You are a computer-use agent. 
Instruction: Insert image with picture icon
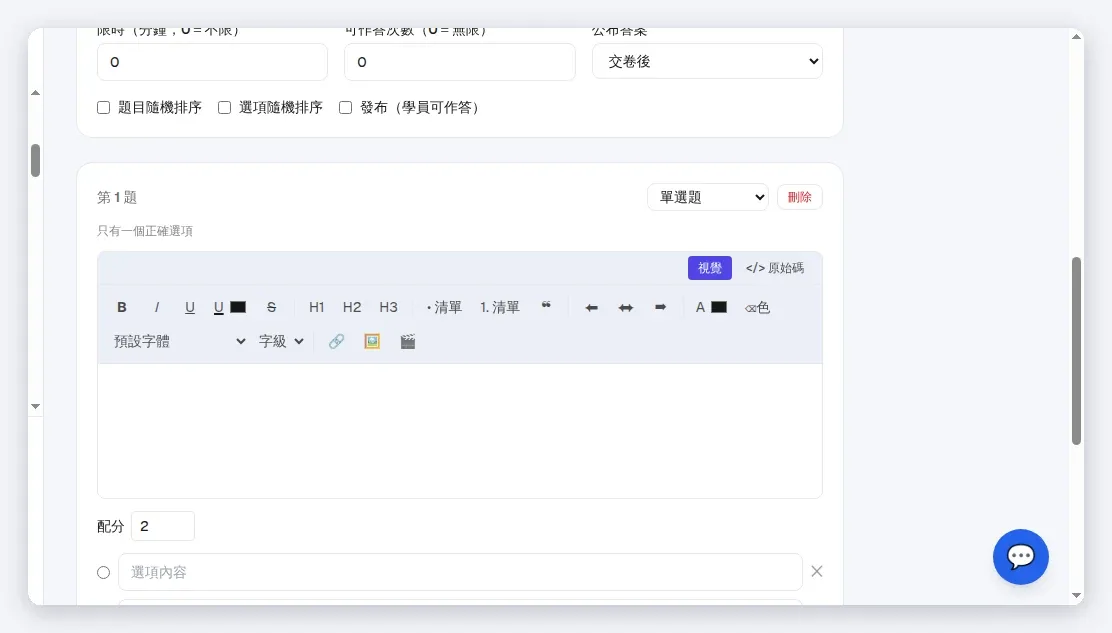[x=372, y=341]
